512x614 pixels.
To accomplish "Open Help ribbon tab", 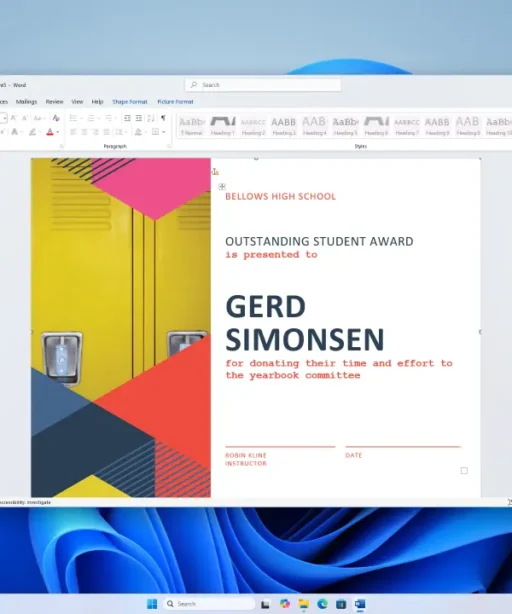I will 97,102.
